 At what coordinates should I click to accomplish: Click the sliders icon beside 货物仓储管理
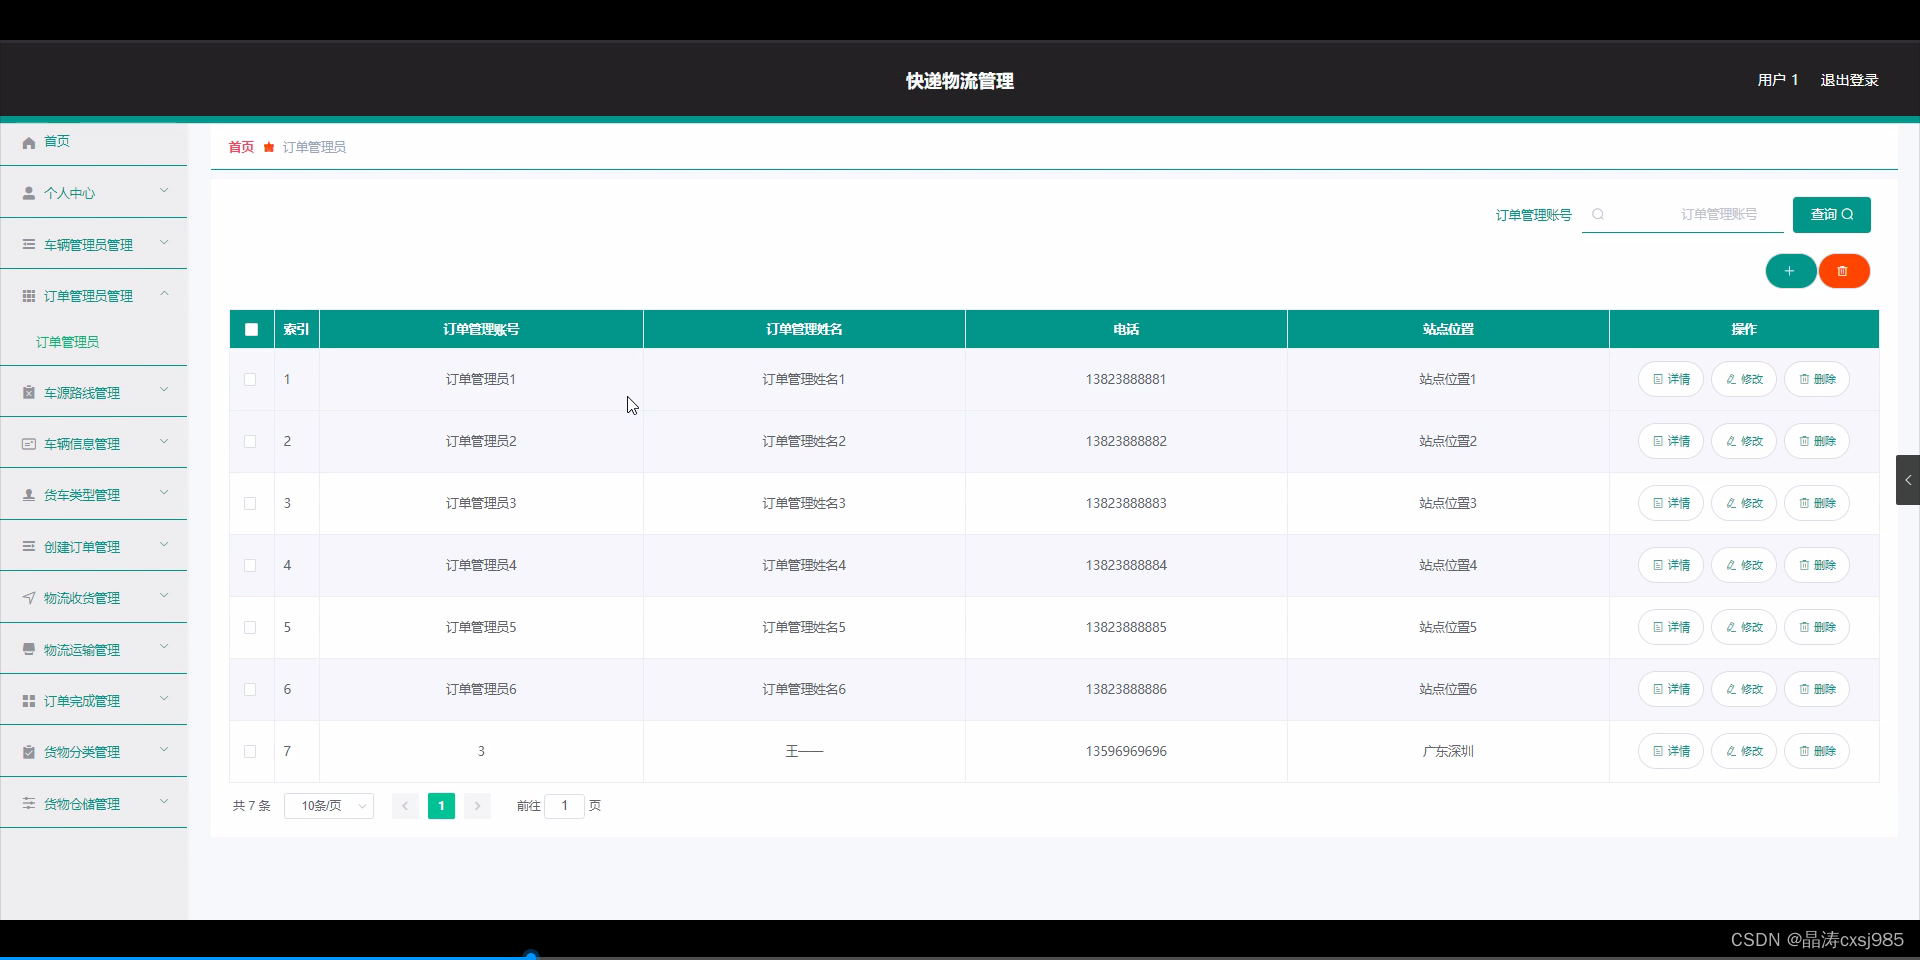point(29,803)
